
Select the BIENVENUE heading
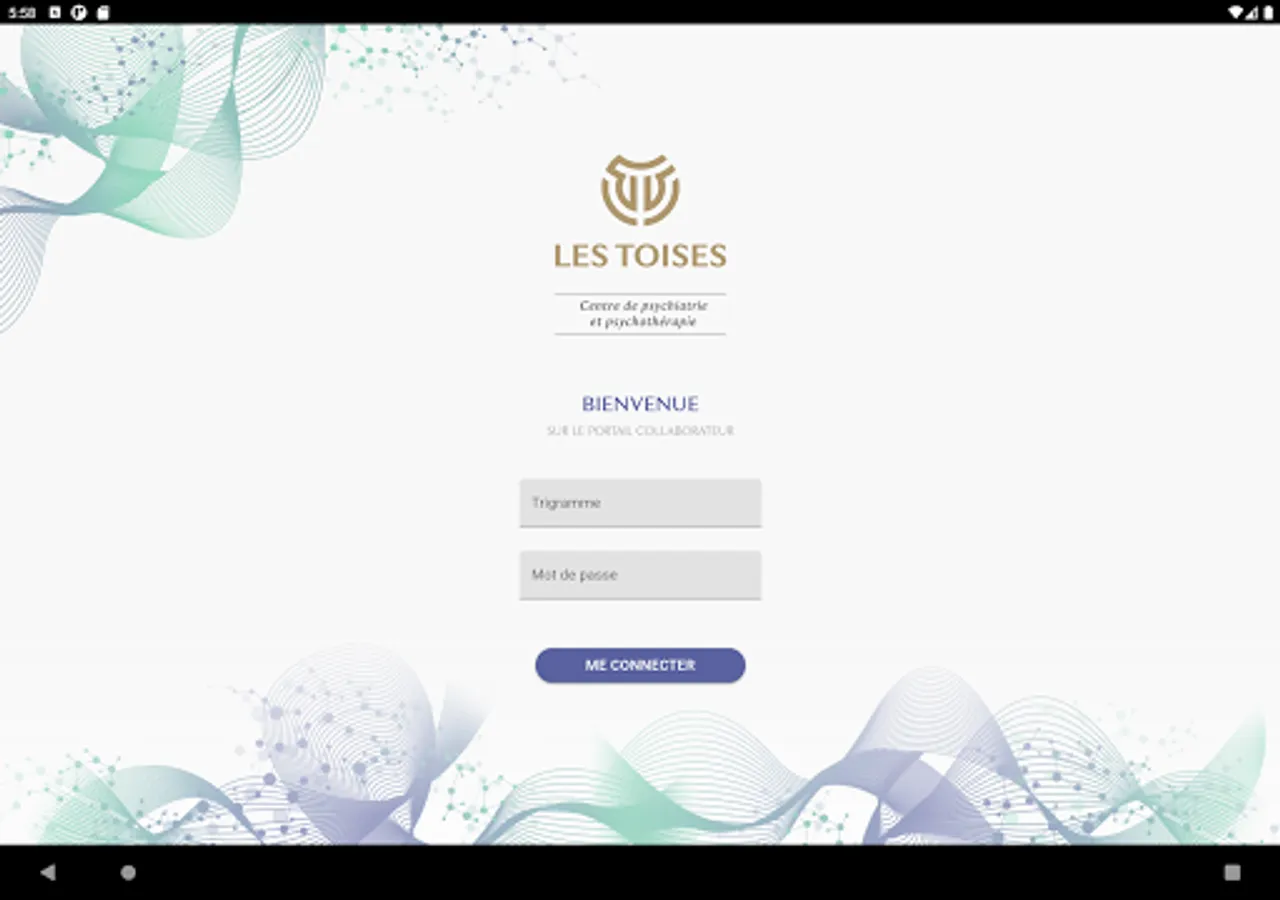tap(640, 404)
